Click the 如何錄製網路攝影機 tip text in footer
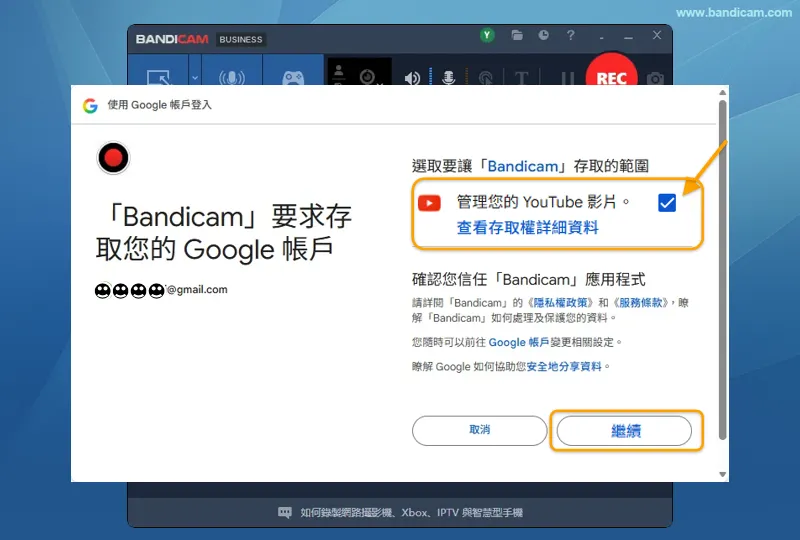This screenshot has width=800, height=540. pyautogui.click(x=411, y=512)
